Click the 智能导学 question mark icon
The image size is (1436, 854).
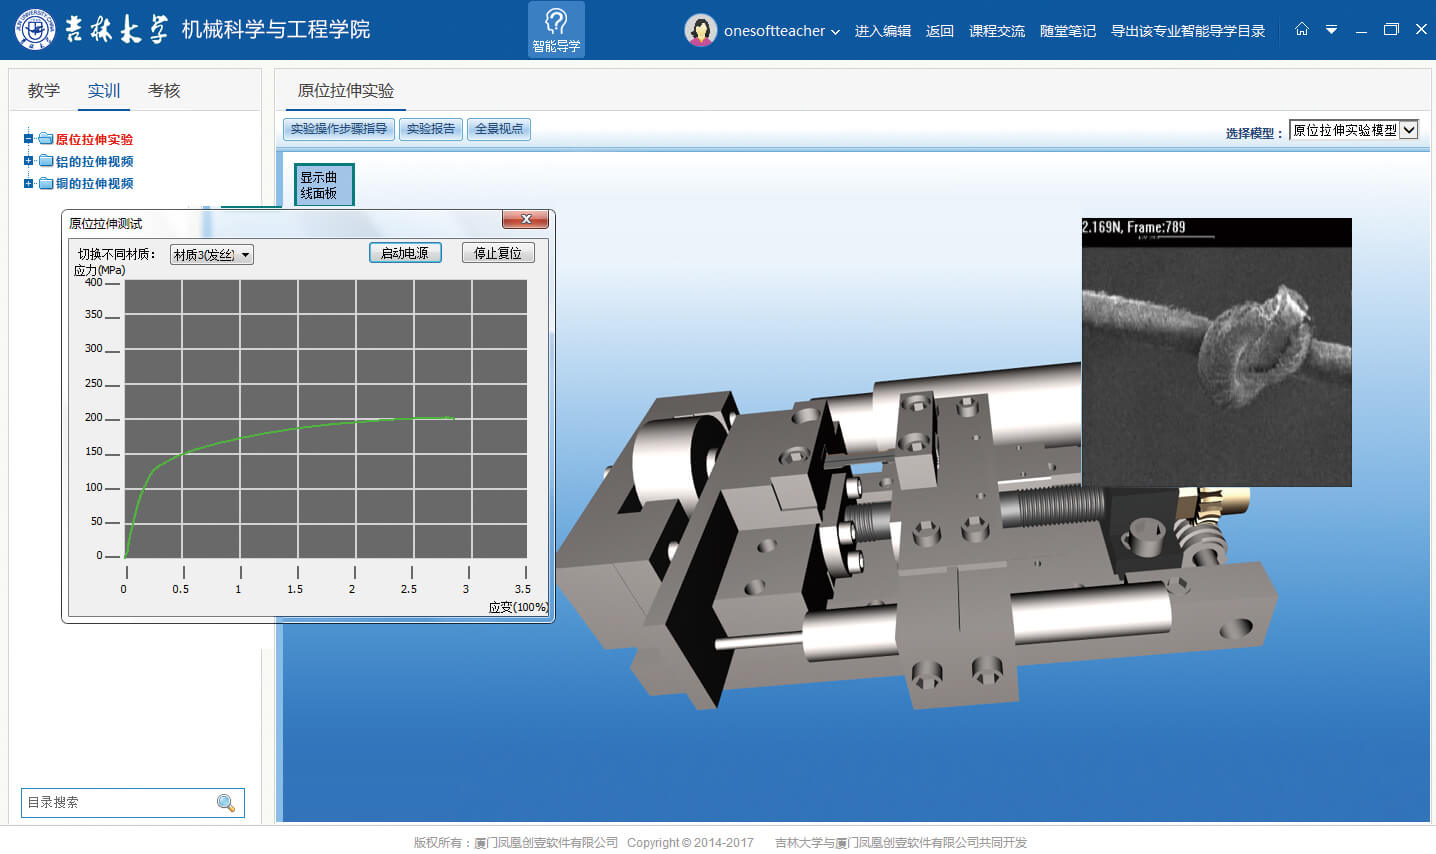point(556,22)
